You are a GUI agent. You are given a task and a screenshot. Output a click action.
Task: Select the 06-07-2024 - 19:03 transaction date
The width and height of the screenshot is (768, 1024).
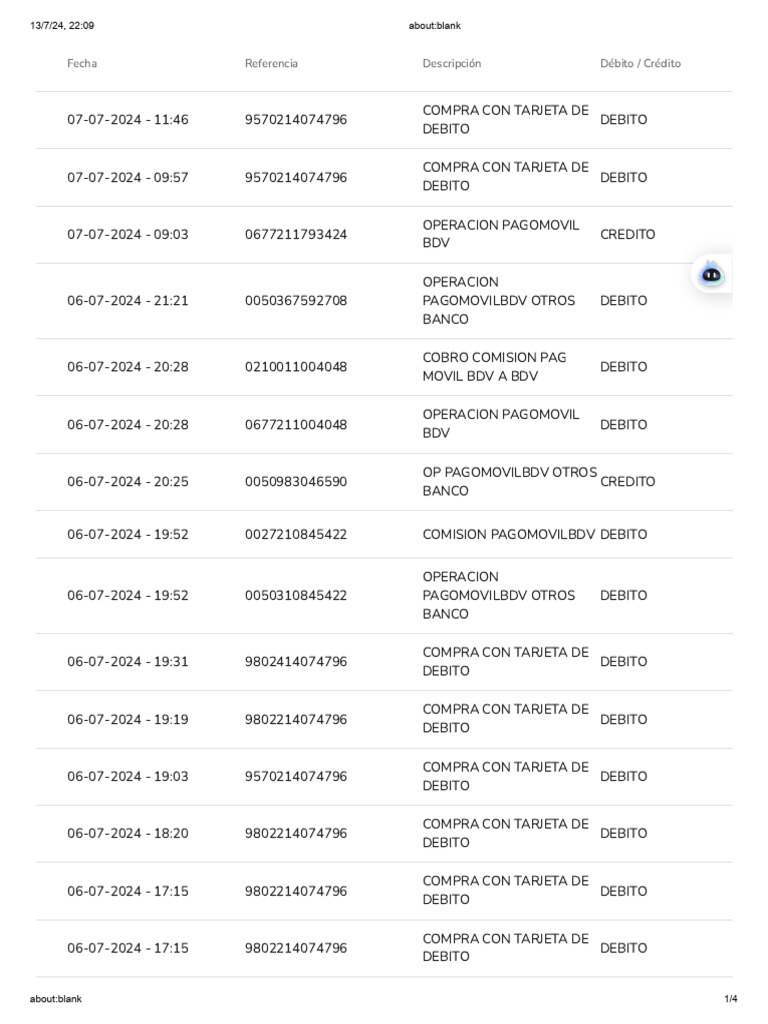pos(127,777)
